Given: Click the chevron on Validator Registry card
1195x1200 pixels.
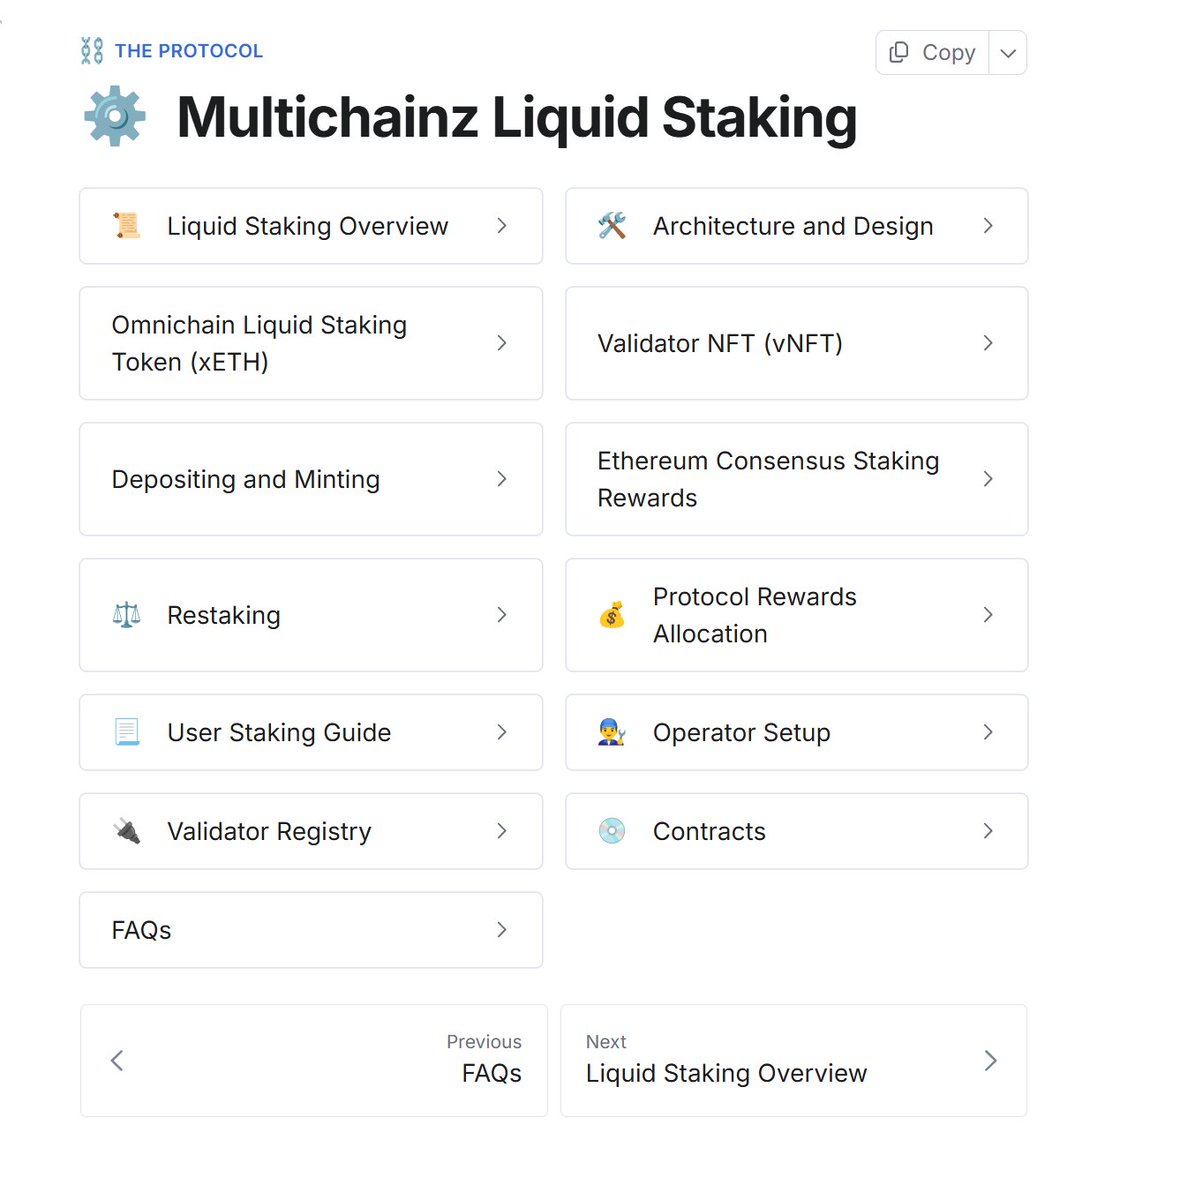Looking at the screenshot, I should click(x=502, y=831).
